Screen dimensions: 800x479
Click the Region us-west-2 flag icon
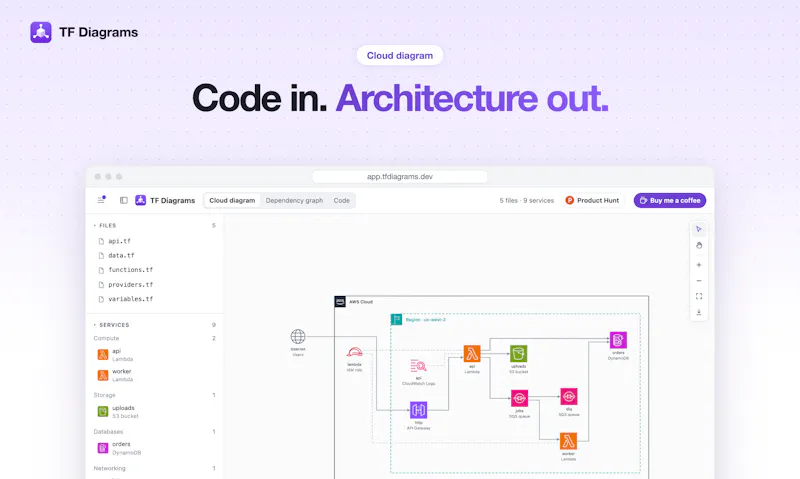[x=396, y=319]
